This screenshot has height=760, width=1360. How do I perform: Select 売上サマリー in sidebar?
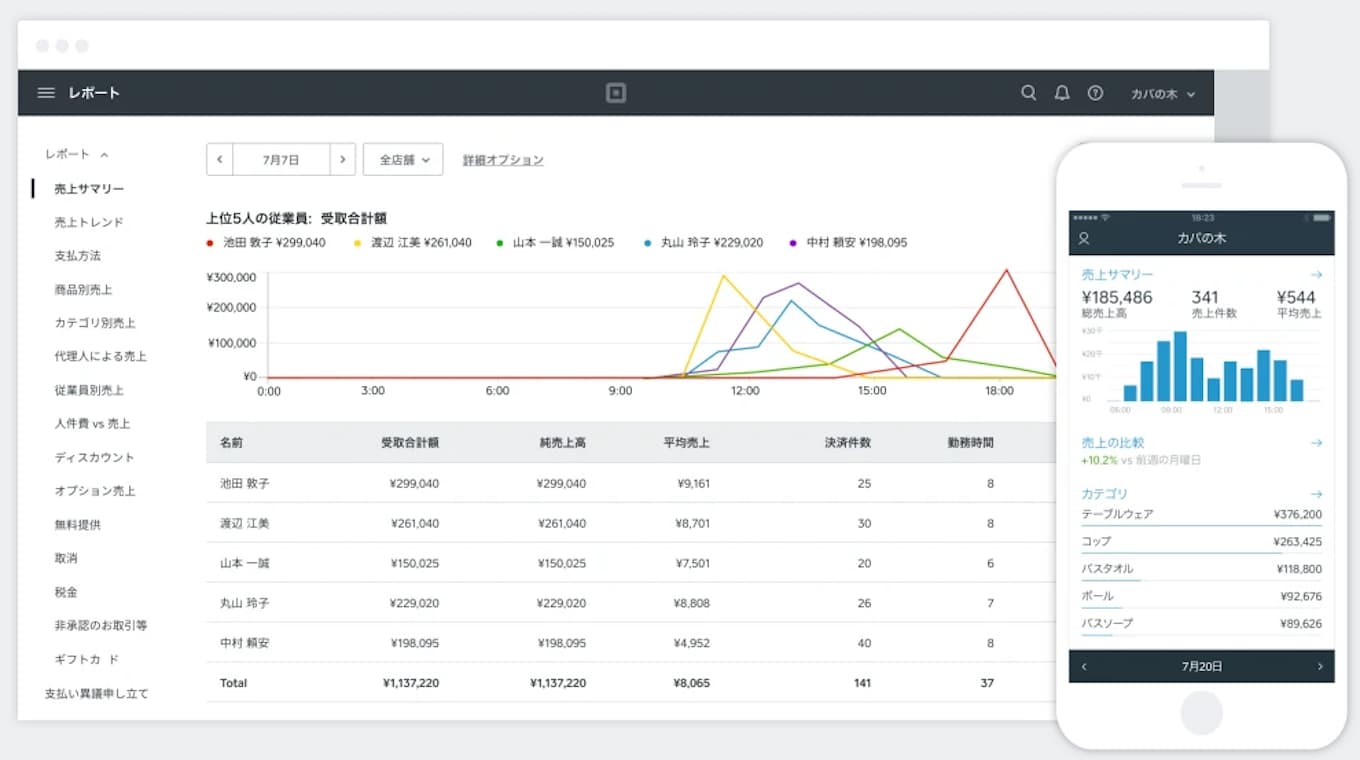coord(89,188)
